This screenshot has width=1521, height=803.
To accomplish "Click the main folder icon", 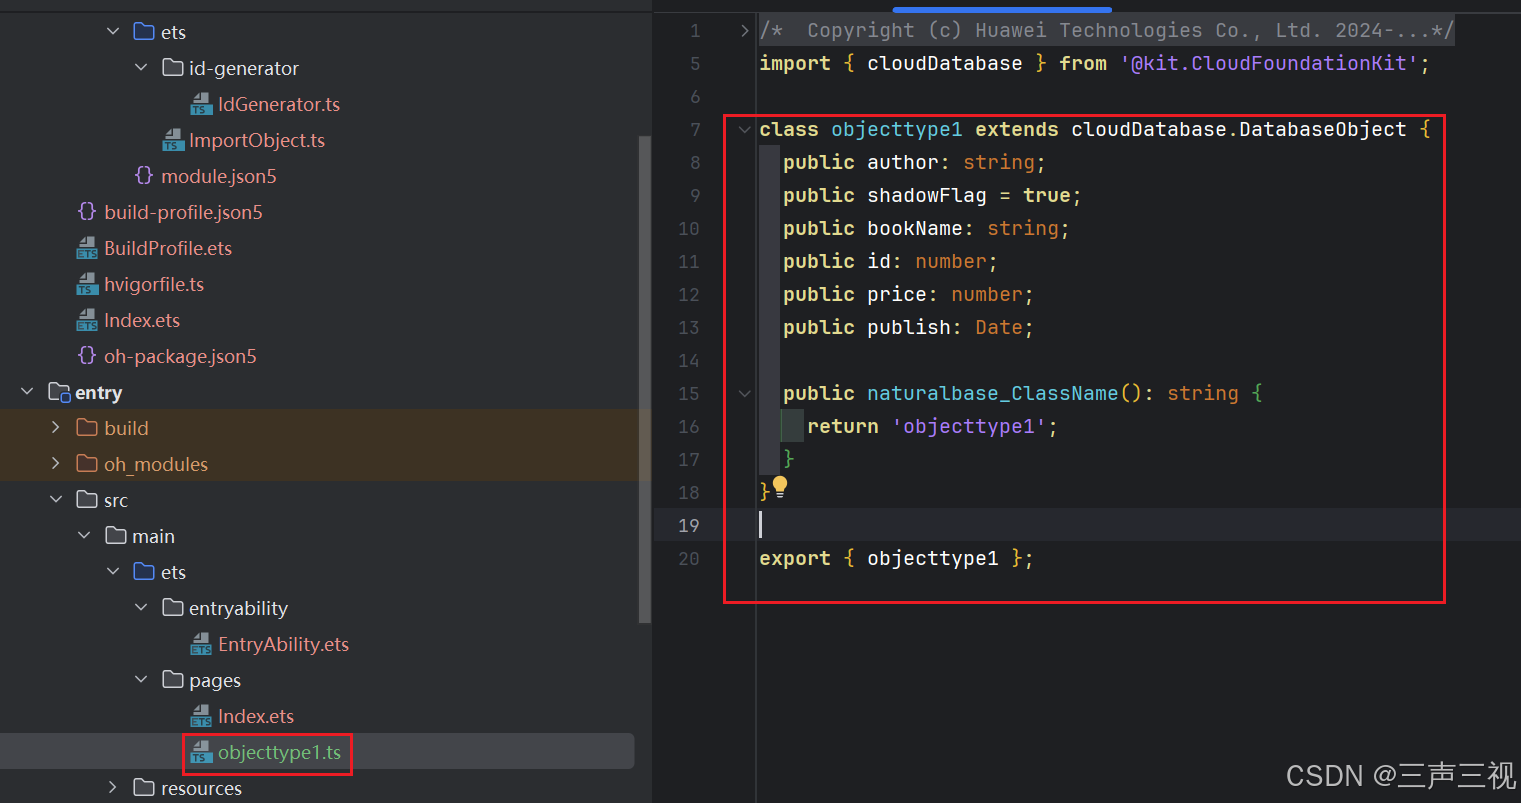I will (116, 536).
